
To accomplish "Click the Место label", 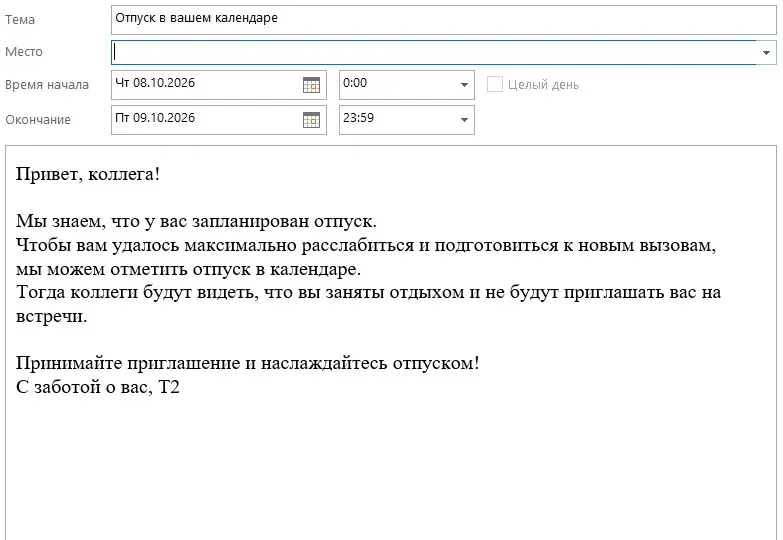I will click(24, 52).
